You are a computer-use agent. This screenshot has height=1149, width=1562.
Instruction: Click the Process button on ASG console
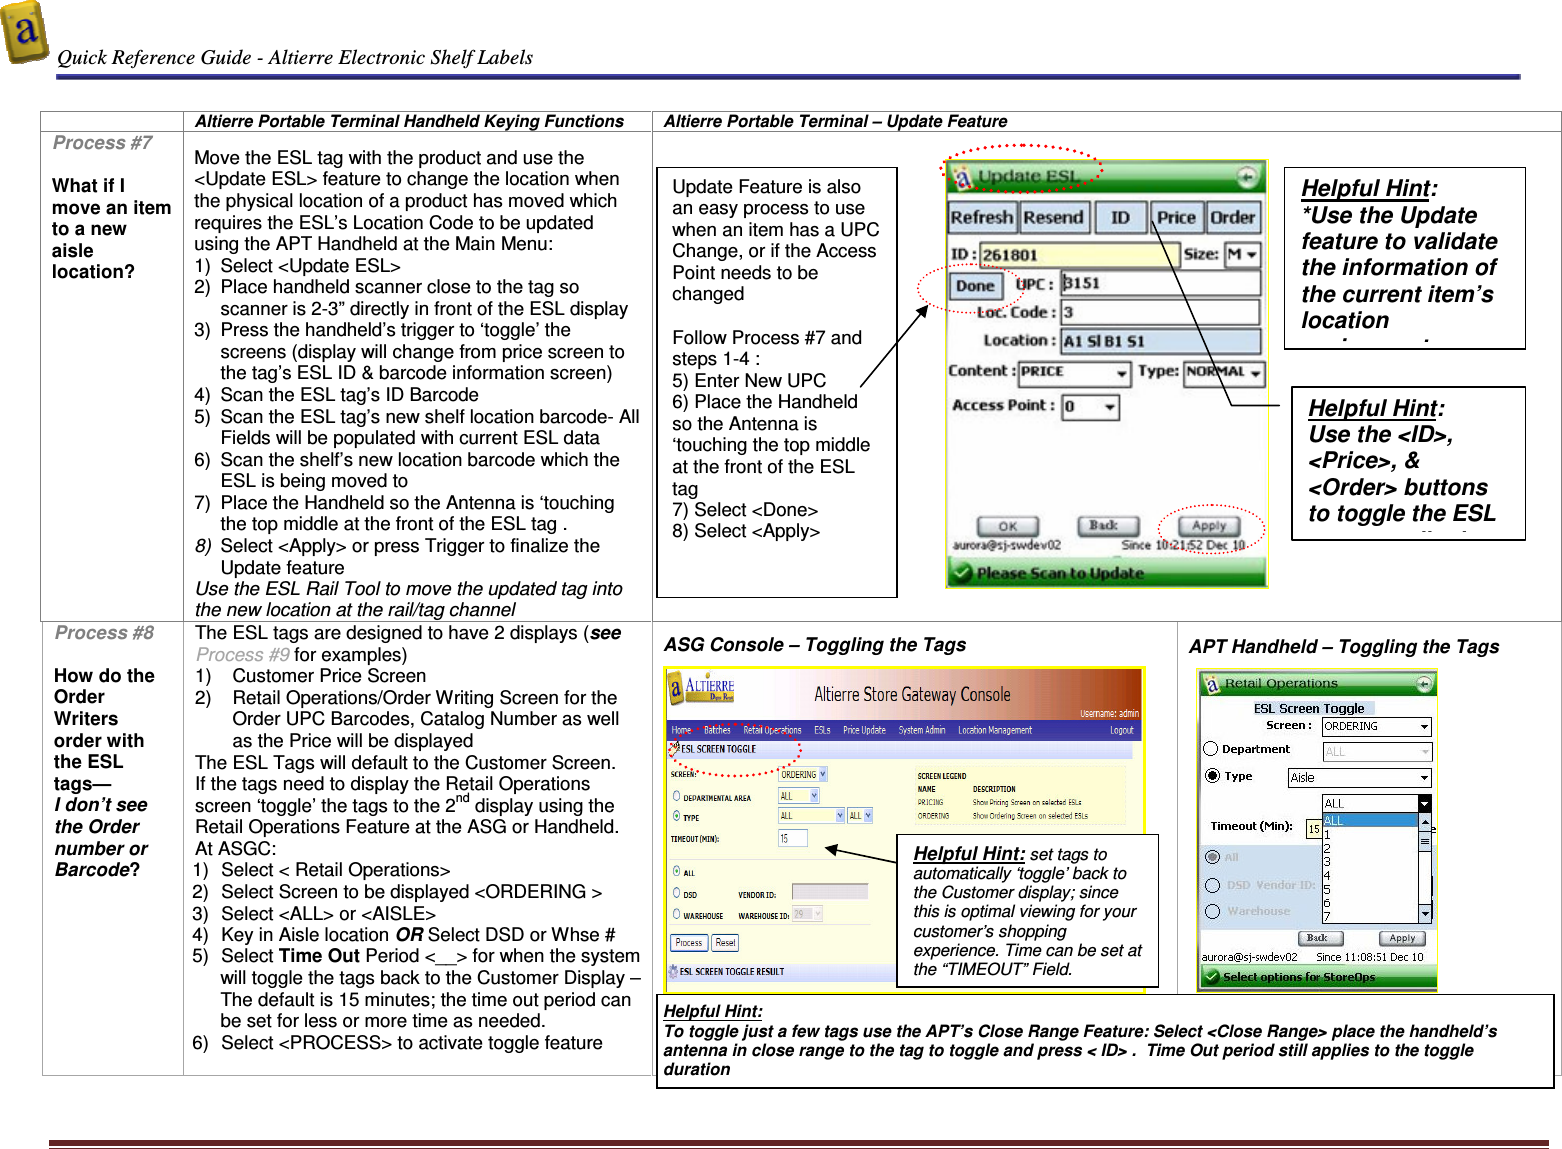(x=689, y=943)
